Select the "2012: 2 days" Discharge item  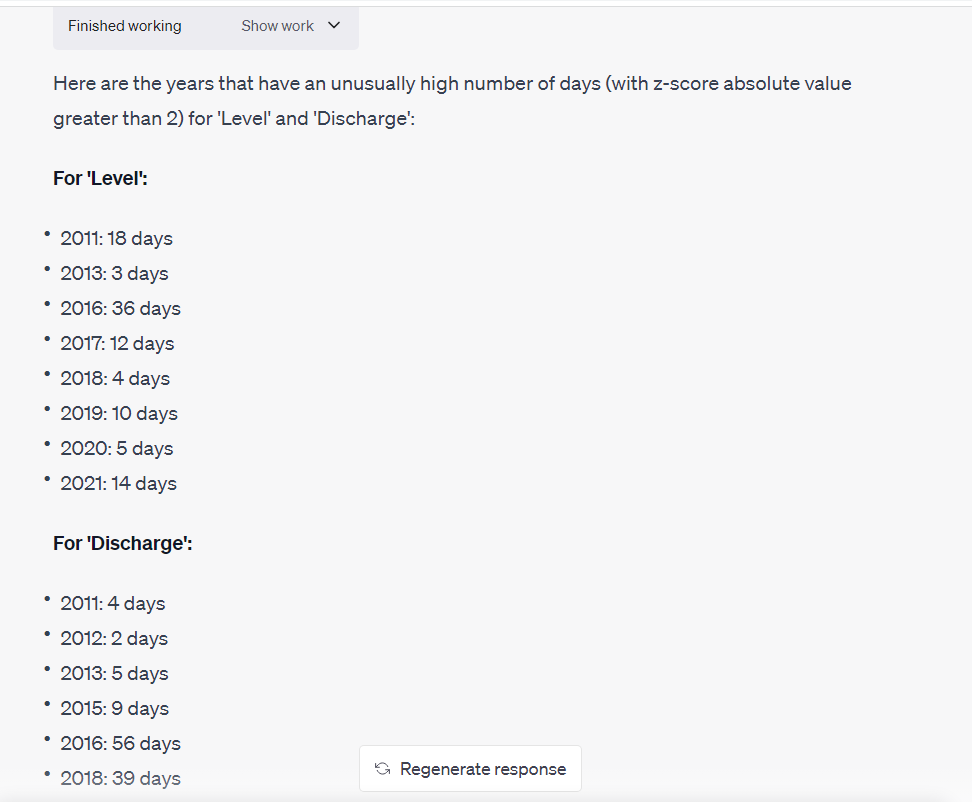[114, 638]
